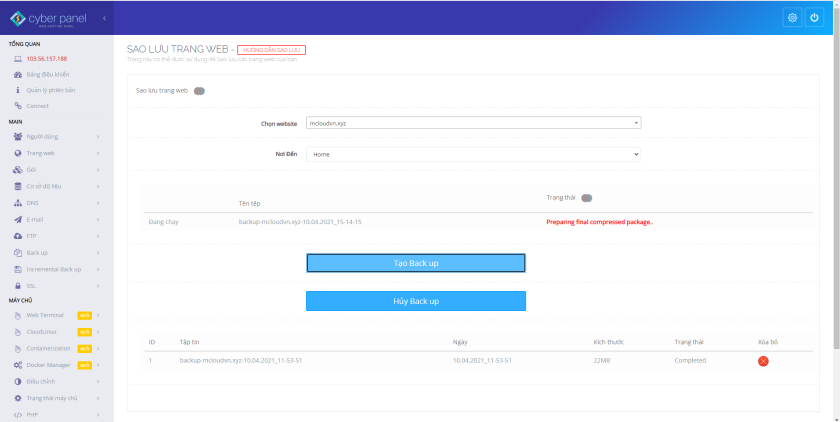Click the Tập tin column header

coord(189,342)
